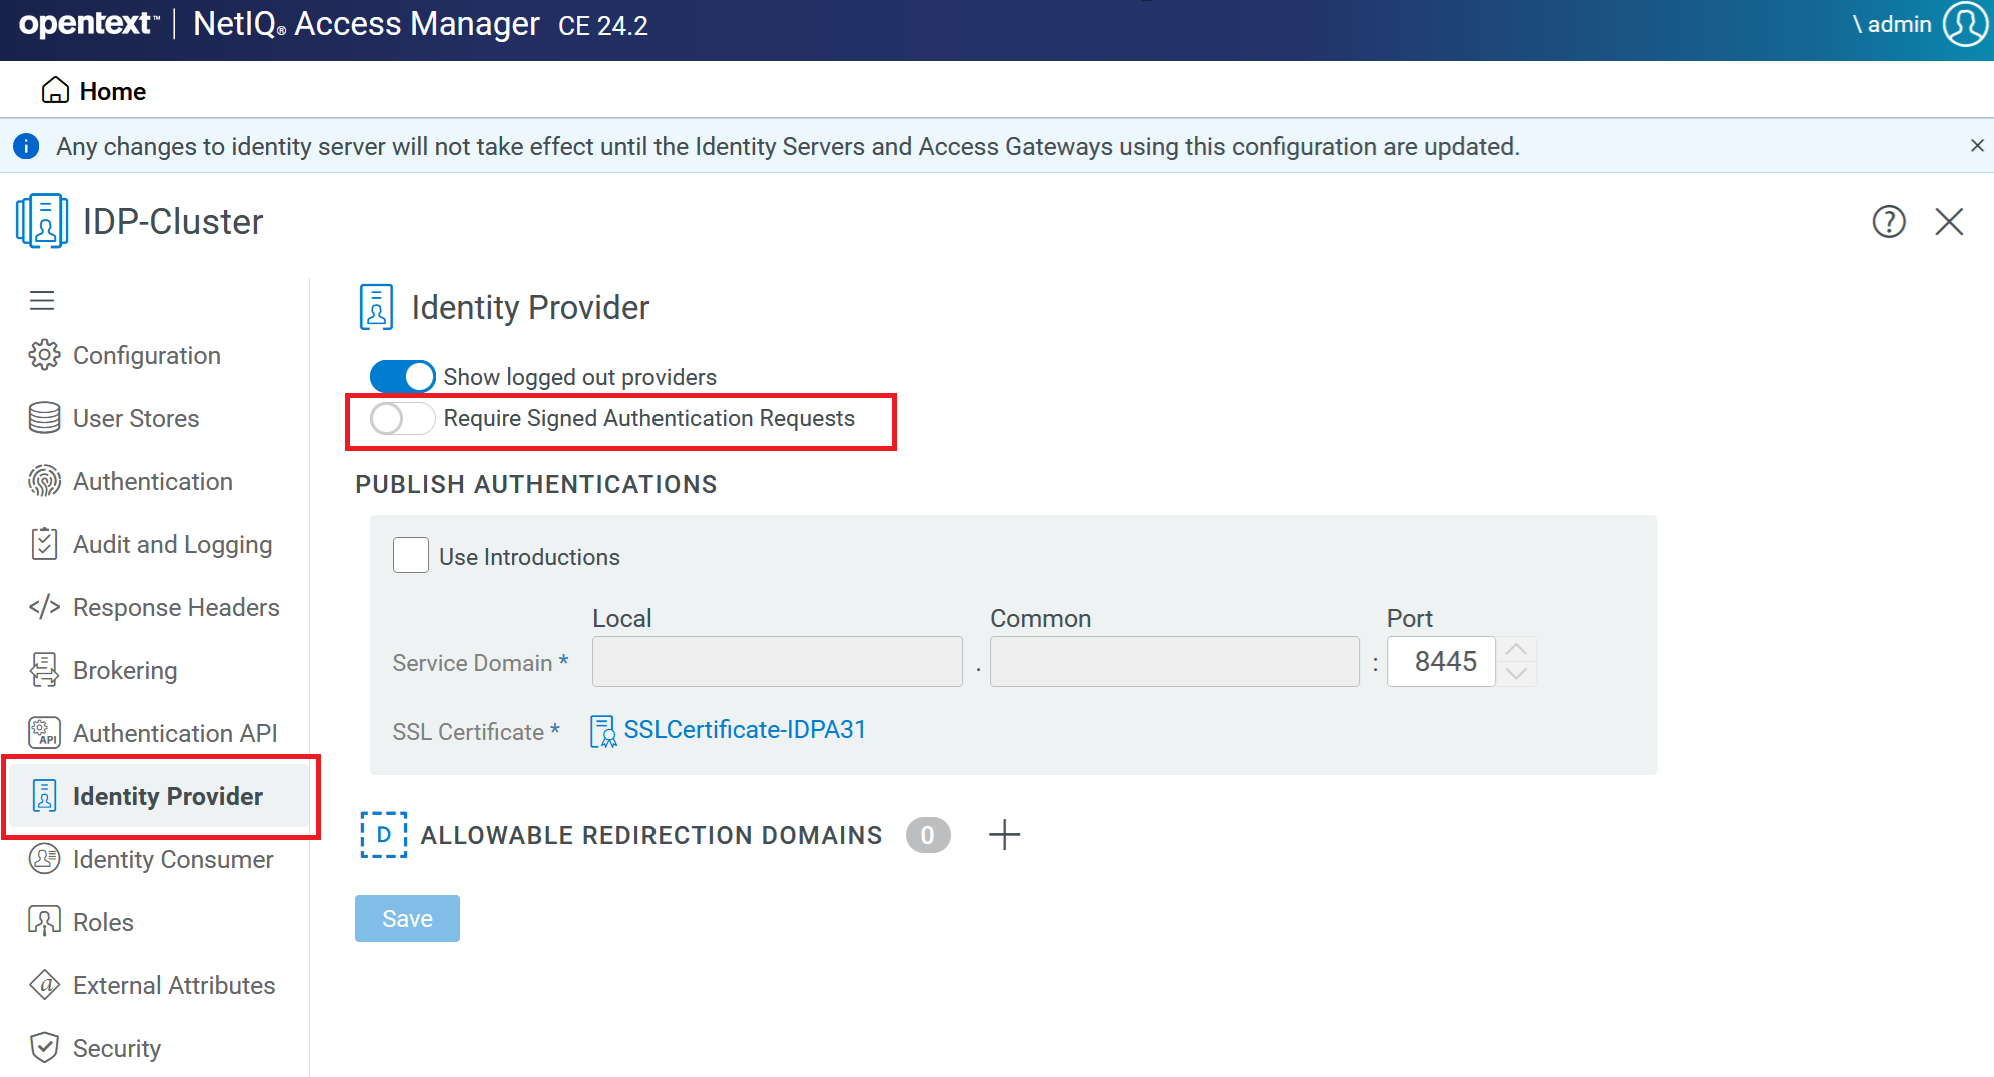This screenshot has width=1994, height=1077.
Task: Open Audit and Logging via its icon
Action: tap(43, 544)
